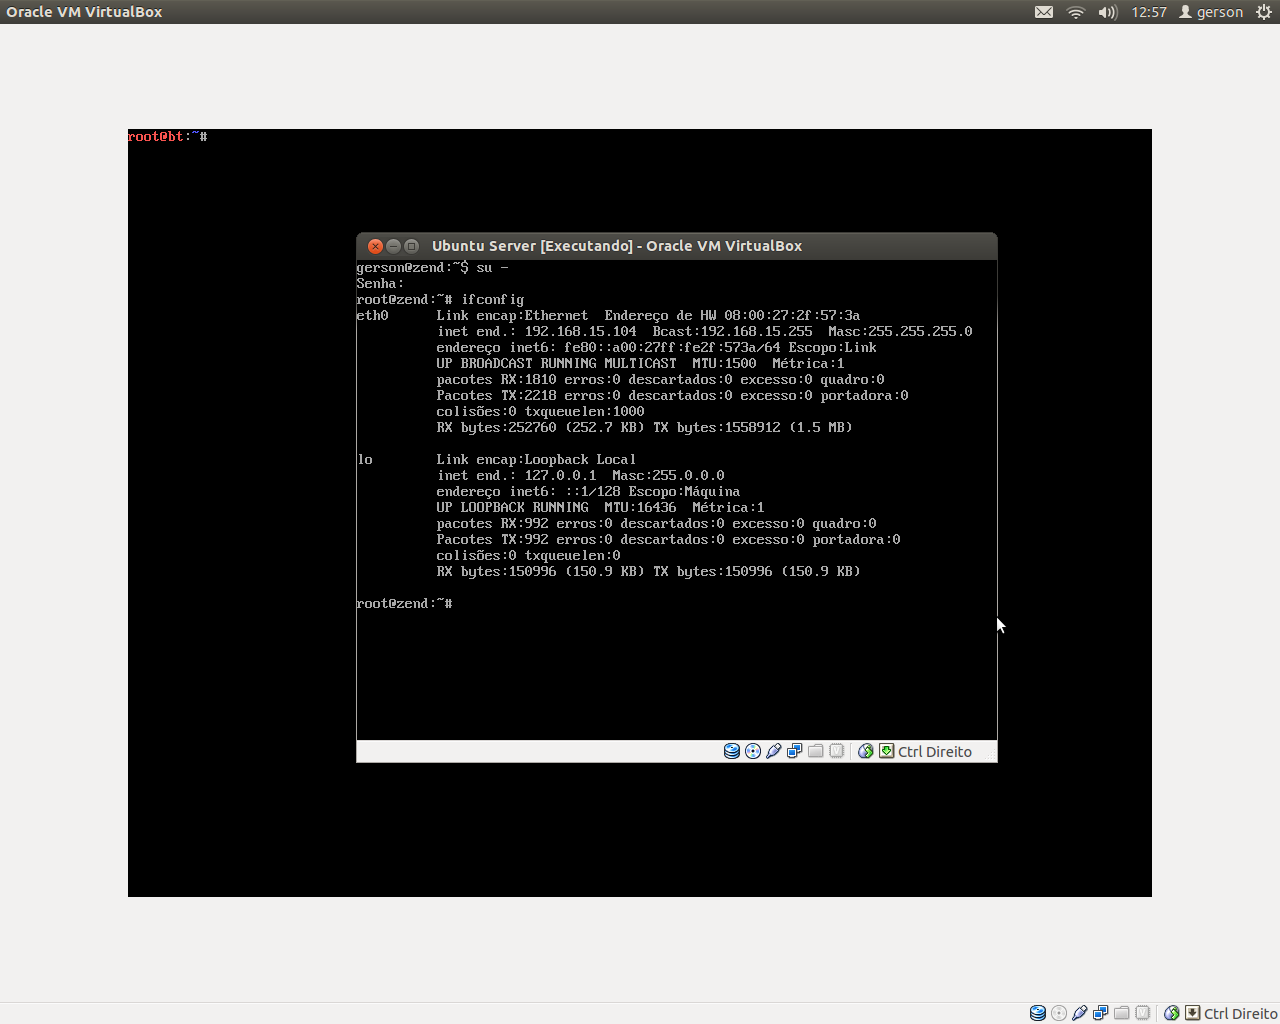This screenshot has height=1024, width=1280.
Task: Click optical disc indicator in Ubuntu Server status bar
Action: click(753, 751)
